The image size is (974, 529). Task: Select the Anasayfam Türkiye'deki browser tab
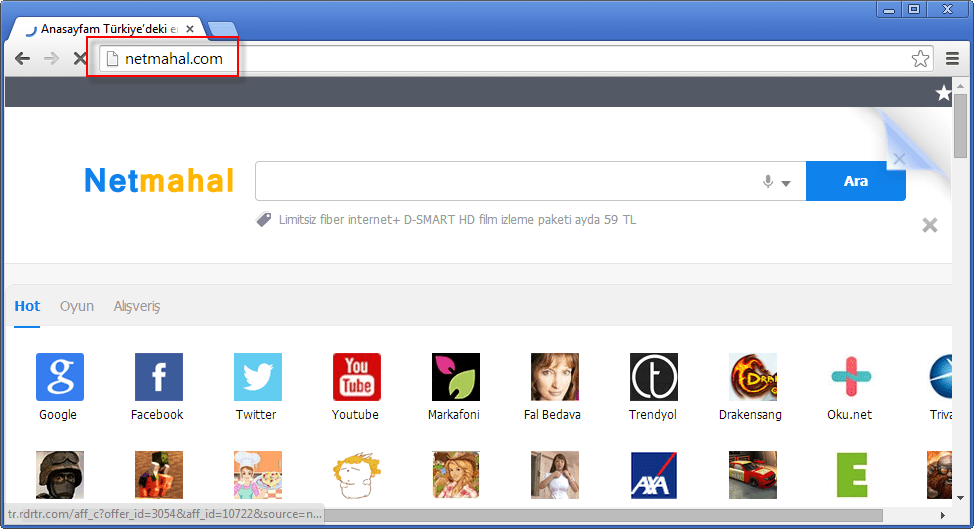click(x=109, y=29)
